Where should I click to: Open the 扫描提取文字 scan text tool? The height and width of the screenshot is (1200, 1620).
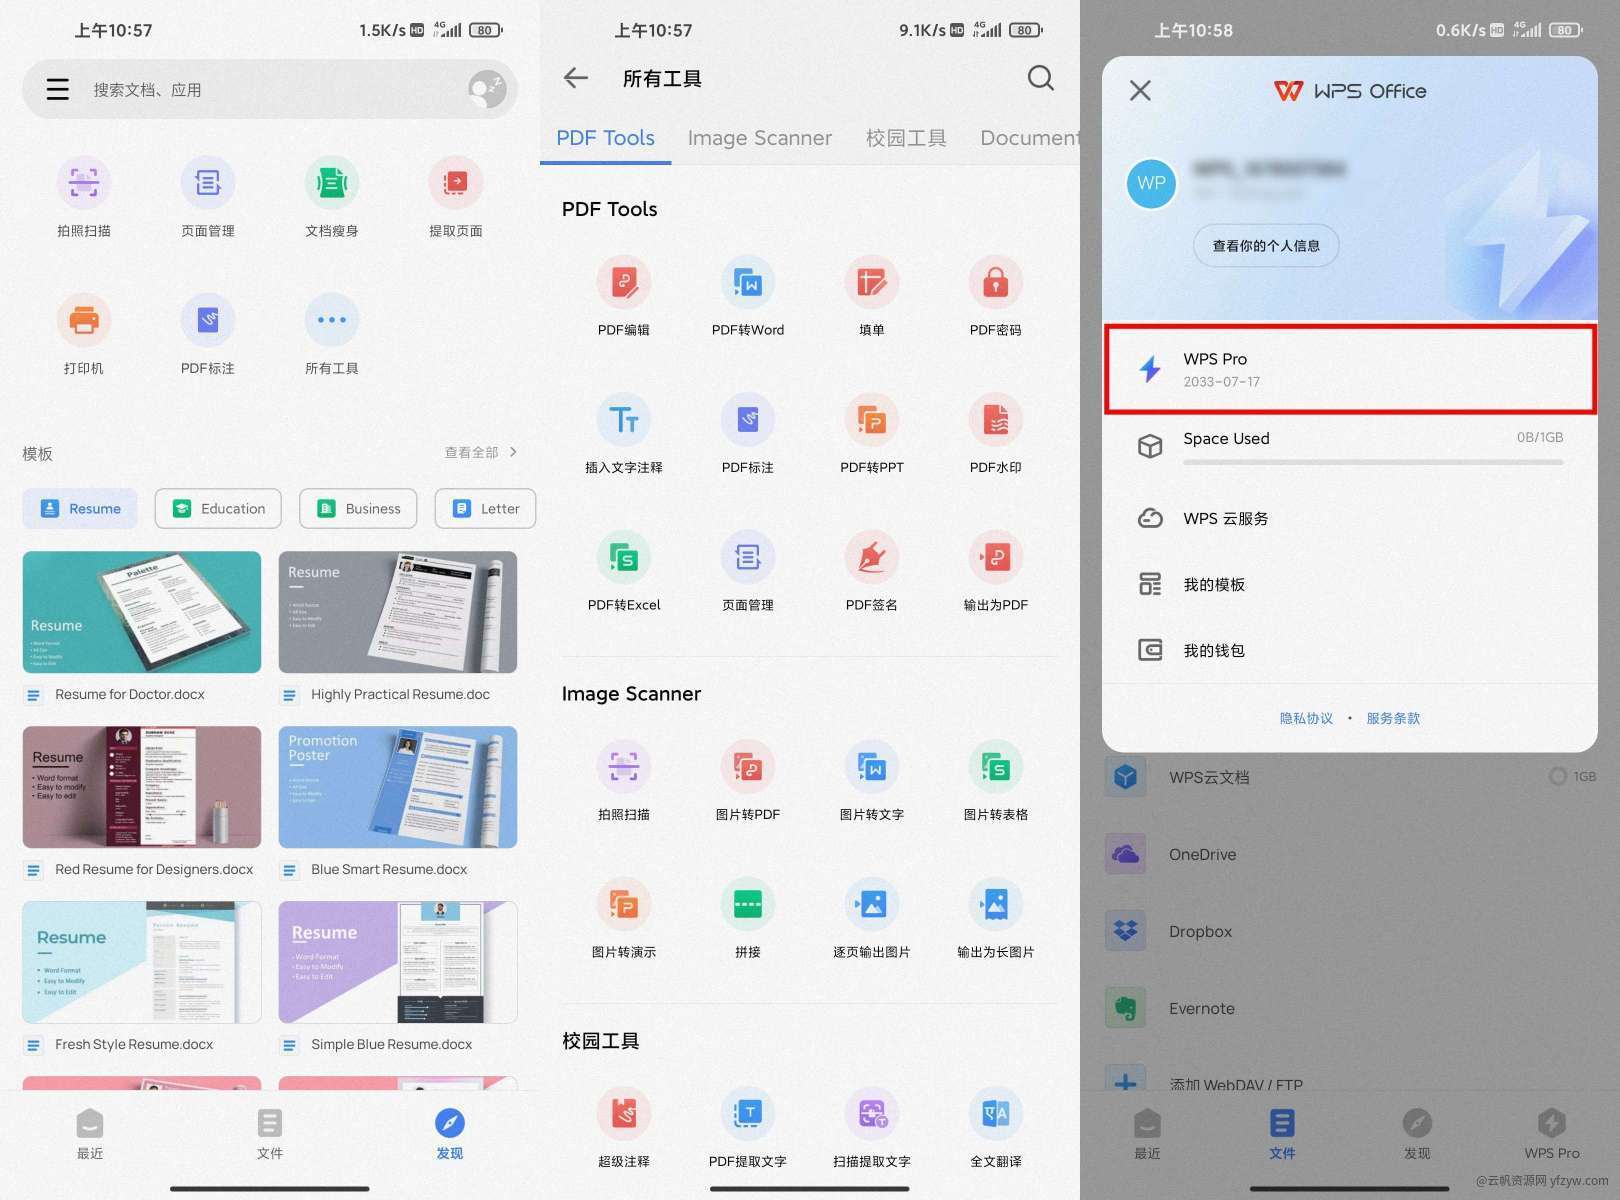click(872, 1128)
